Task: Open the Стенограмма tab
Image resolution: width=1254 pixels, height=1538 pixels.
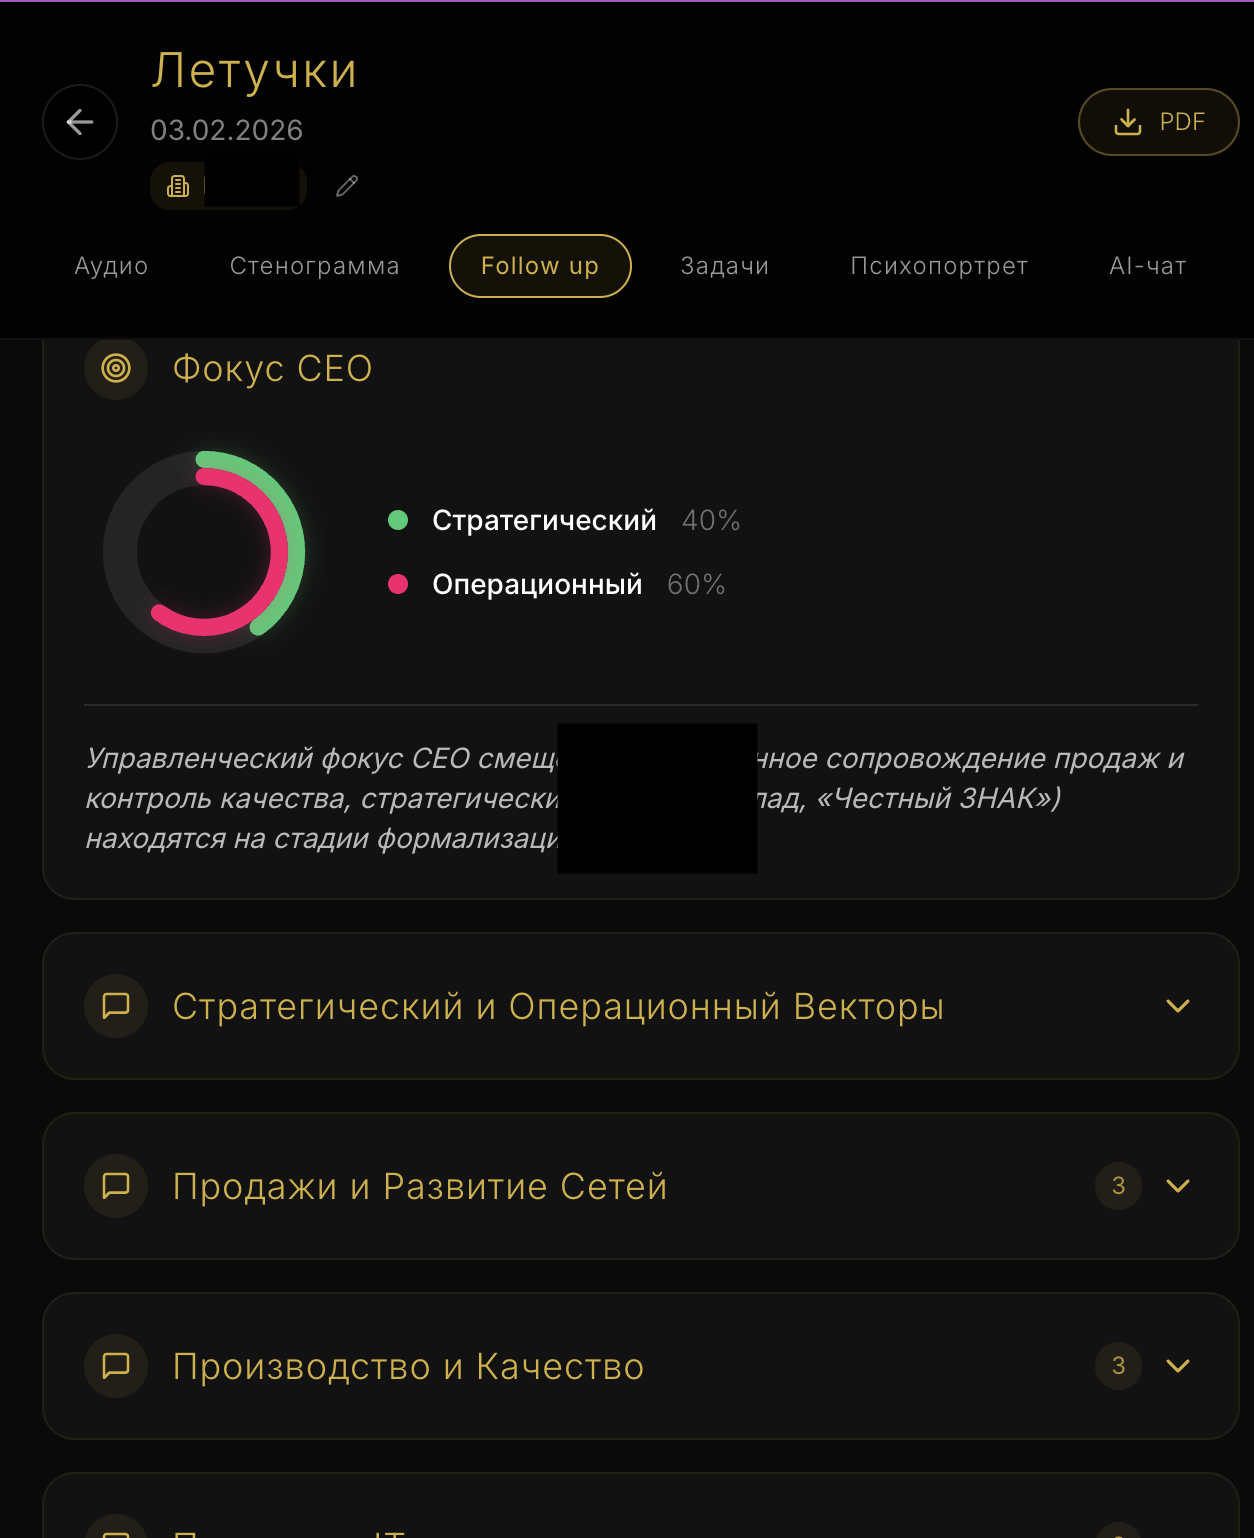Action: tap(315, 266)
